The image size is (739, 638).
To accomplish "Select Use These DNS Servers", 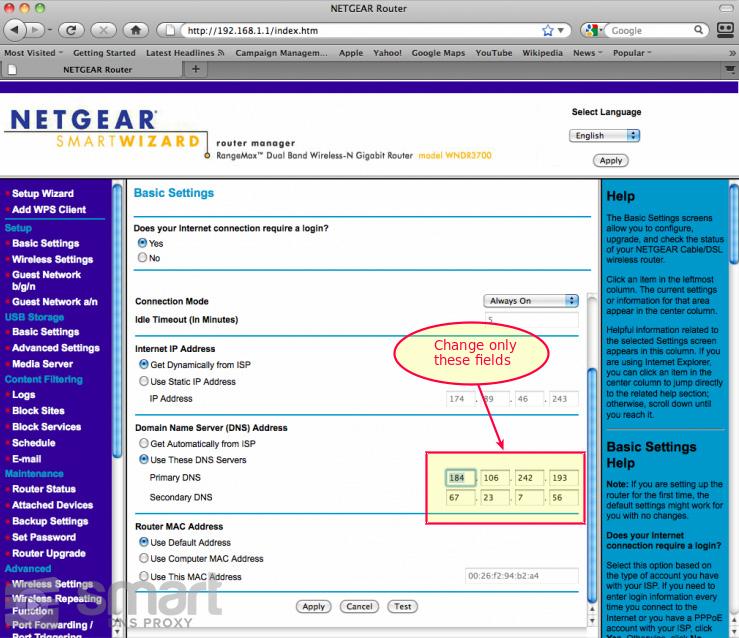I will [144, 459].
